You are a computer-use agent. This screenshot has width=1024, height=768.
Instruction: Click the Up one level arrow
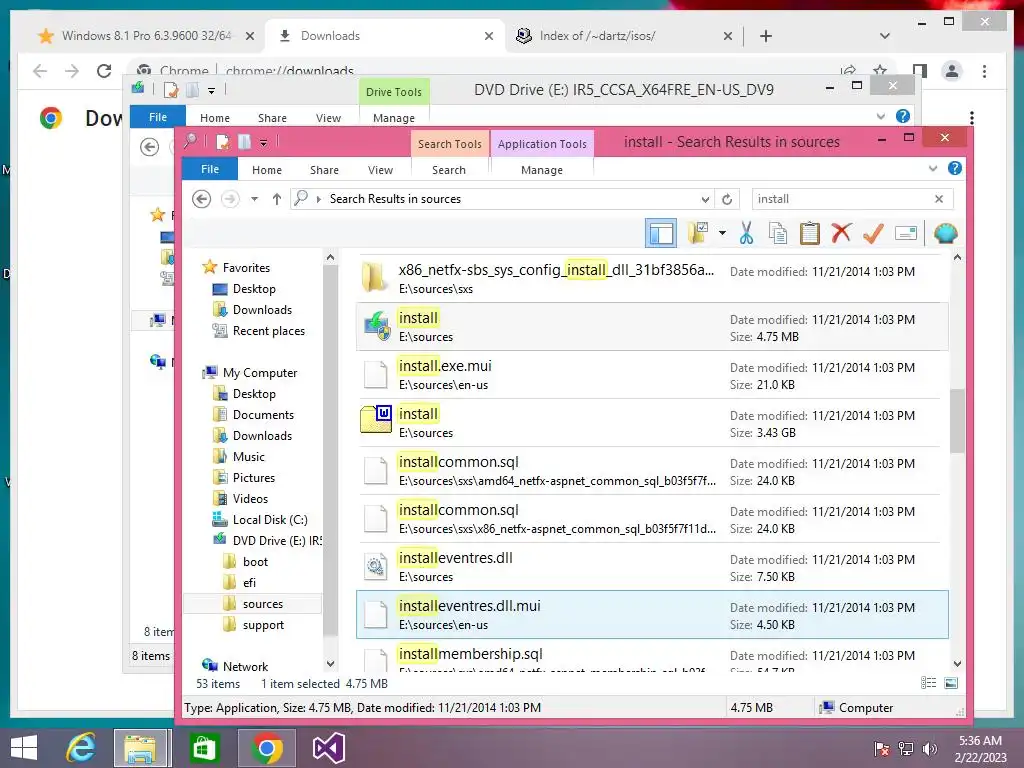tap(277, 199)
